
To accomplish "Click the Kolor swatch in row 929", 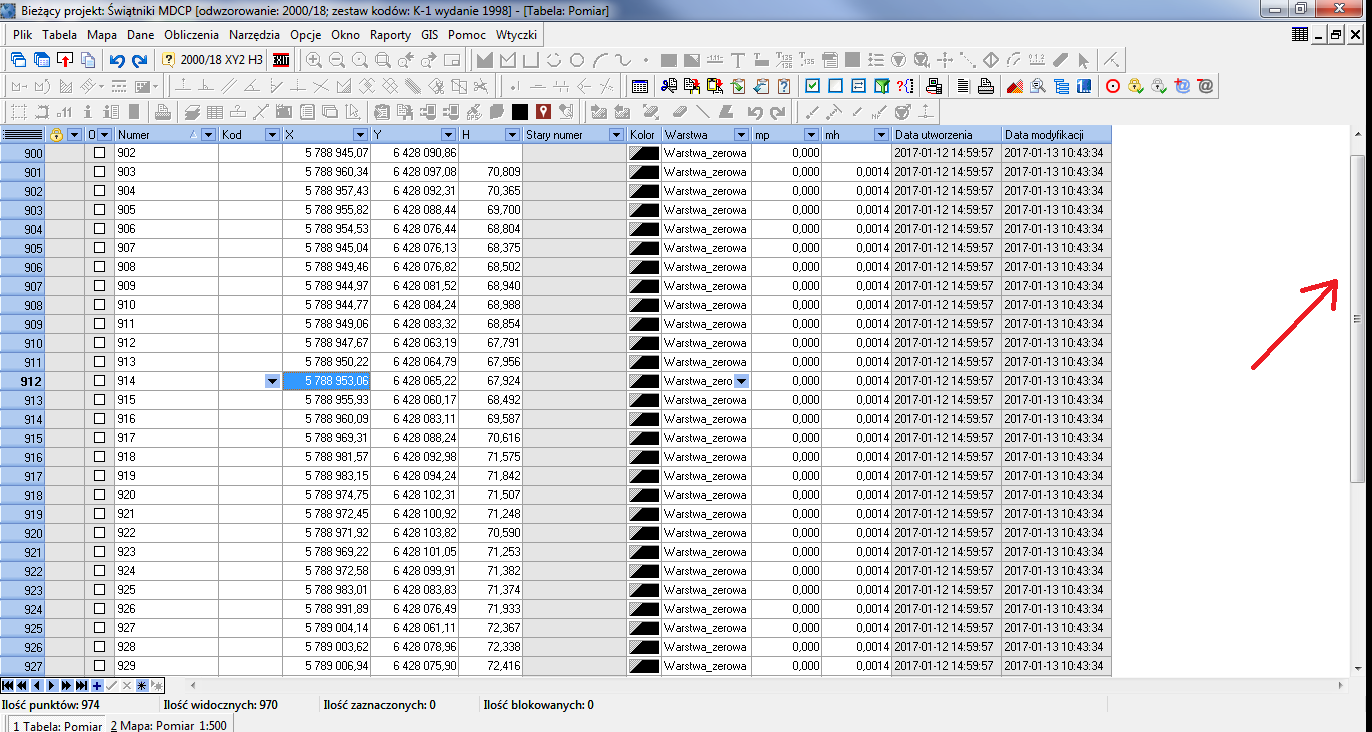I will pyautogui.click(x=644, y=666).
